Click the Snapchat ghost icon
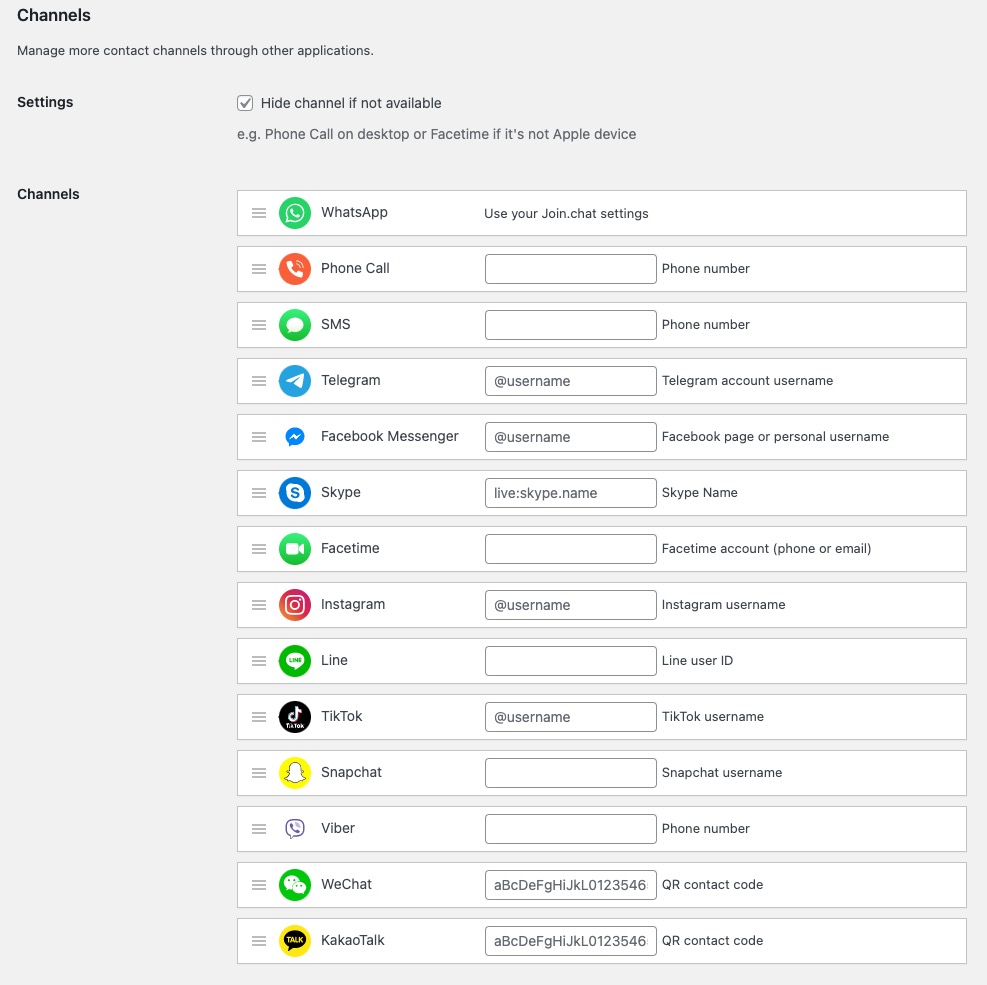The image size is (987, 985). 294,773
